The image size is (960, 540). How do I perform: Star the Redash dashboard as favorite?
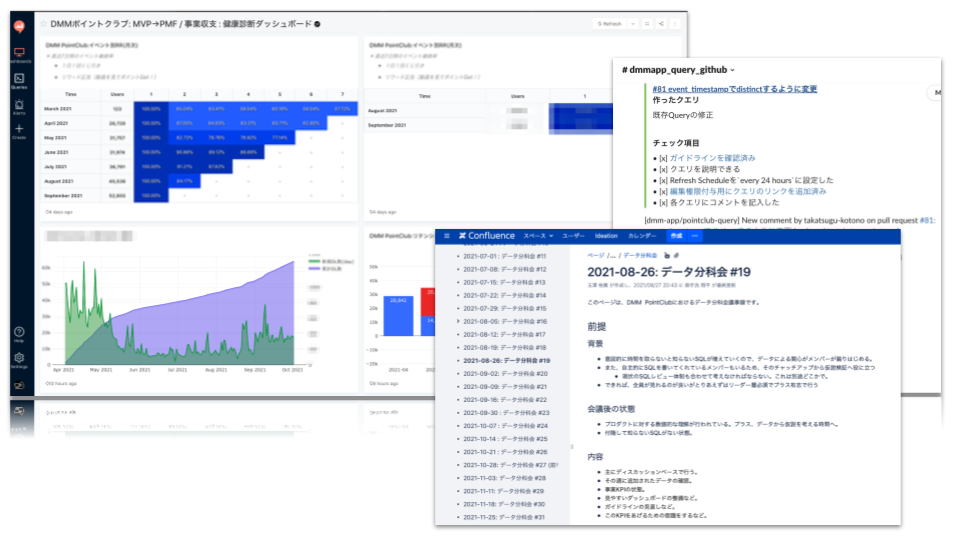coord(43,24)
